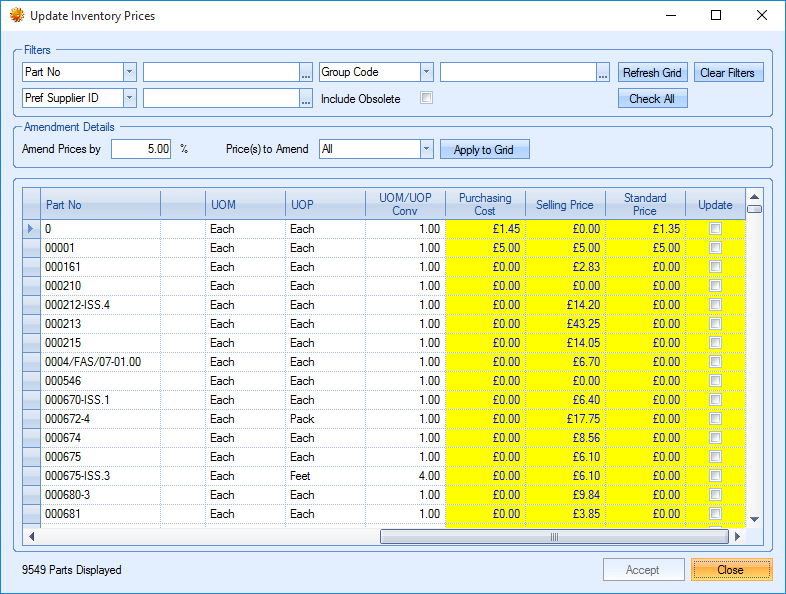Tick Update checkbox for part 000213

point(715,324)
